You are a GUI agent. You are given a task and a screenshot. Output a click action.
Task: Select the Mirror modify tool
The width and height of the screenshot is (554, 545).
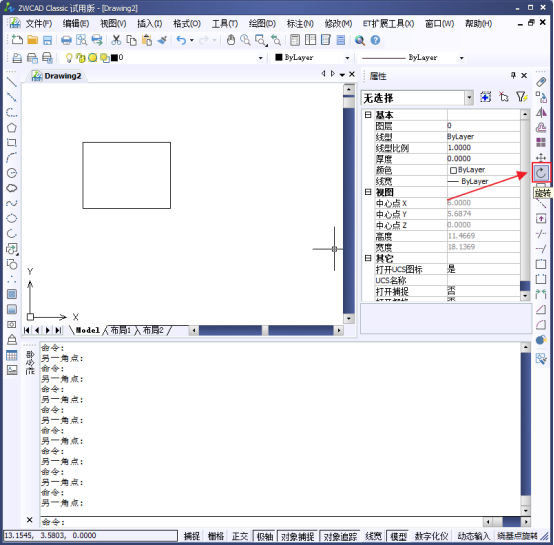(541, 112)
